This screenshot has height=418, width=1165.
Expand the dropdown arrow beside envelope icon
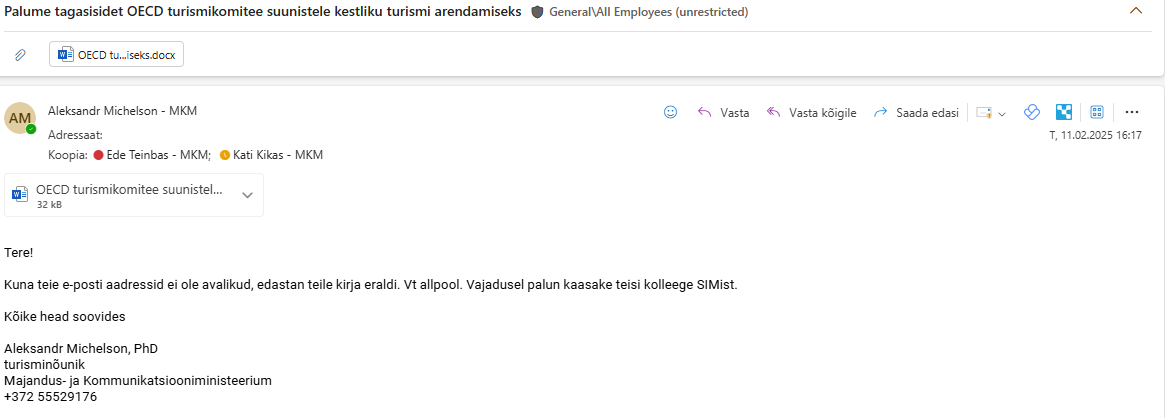tap(1002, 114)
